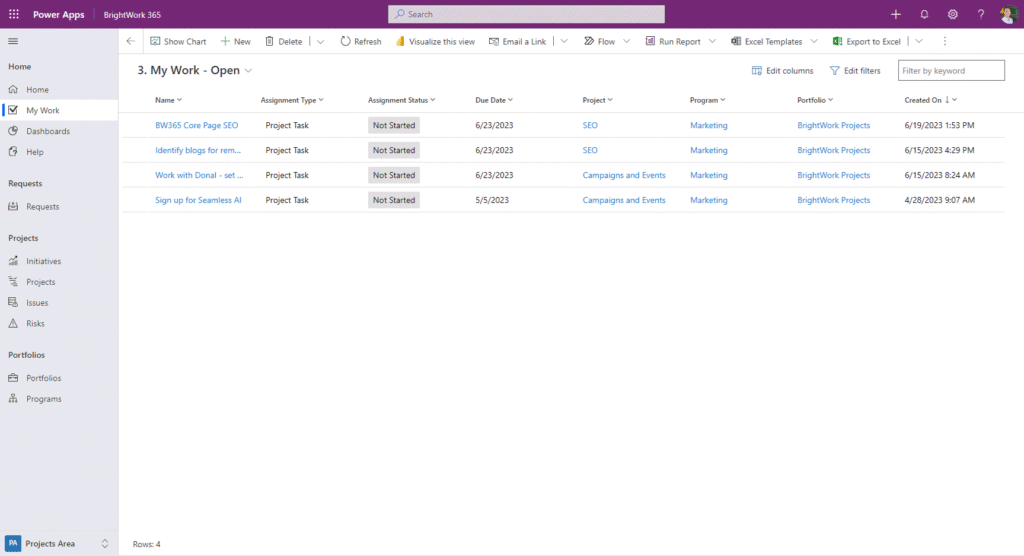Open the app launcher waffle icon

14,14
